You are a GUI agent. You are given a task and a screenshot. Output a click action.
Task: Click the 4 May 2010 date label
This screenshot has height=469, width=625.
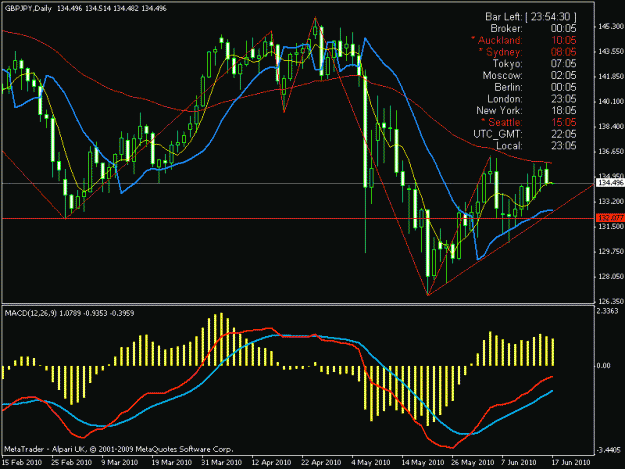point(371,462)
